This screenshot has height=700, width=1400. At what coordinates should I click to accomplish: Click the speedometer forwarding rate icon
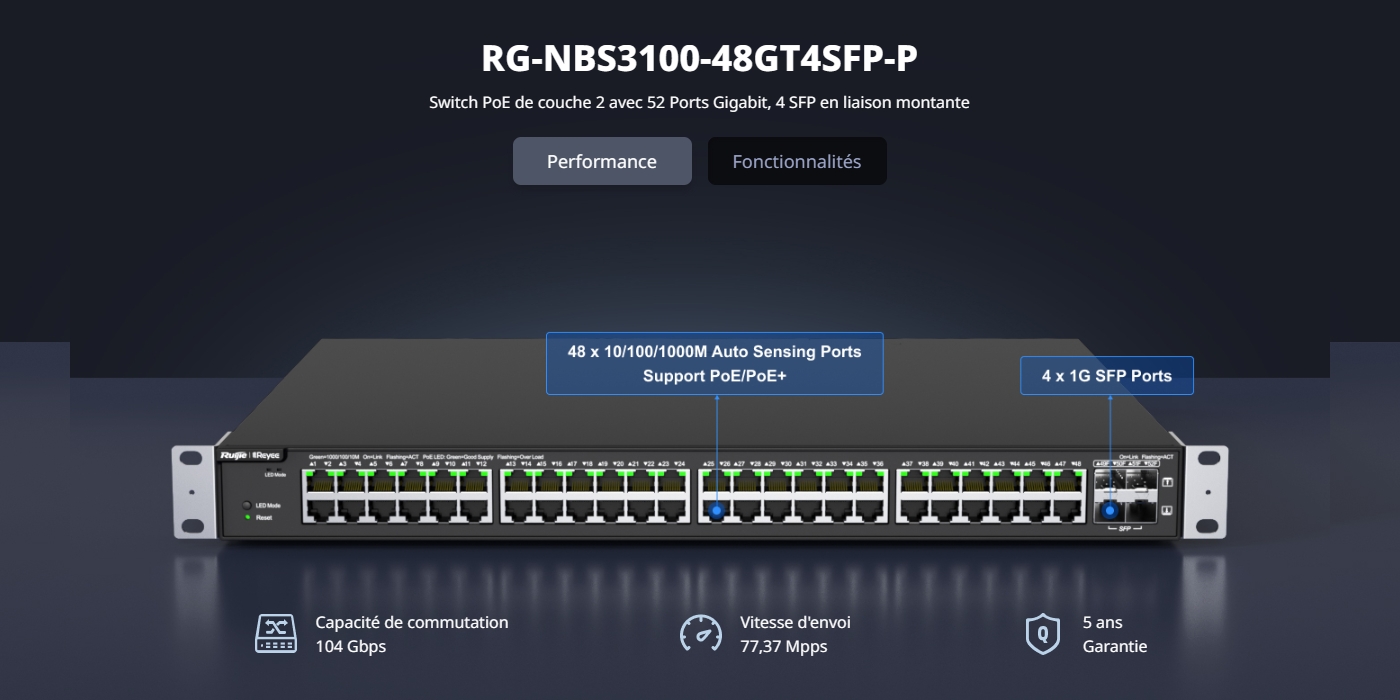700,634
